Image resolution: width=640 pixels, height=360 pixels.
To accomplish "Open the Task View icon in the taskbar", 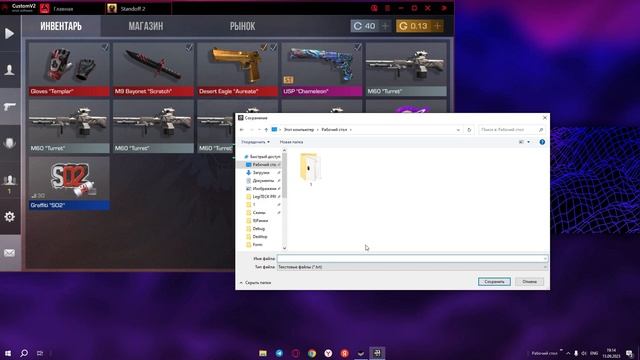I will (x=40, y=353).
